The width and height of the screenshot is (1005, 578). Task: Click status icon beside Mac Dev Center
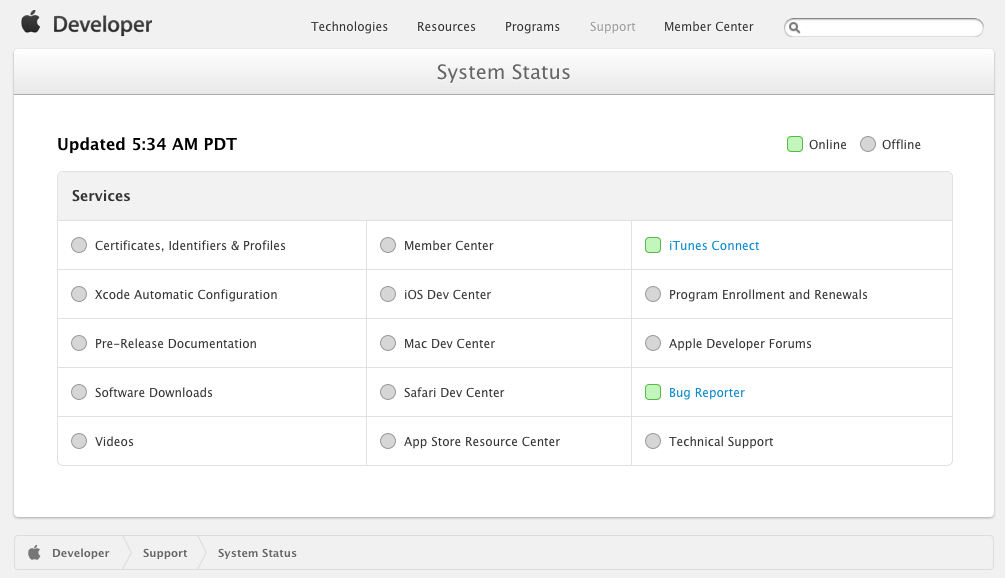pyautogui.click(x=388, y=343)
